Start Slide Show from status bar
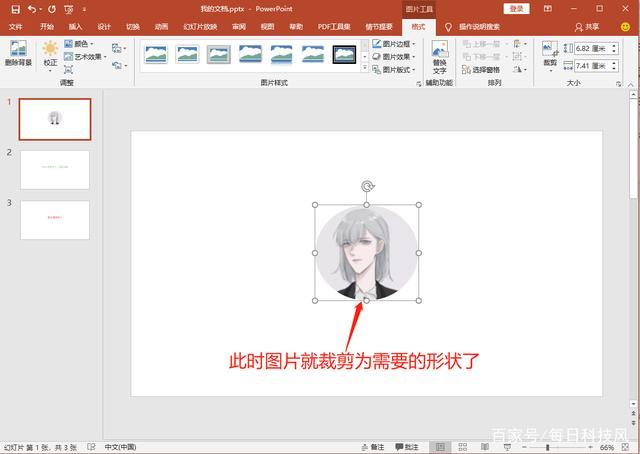 pyautogui.click(x=507, y=447)
